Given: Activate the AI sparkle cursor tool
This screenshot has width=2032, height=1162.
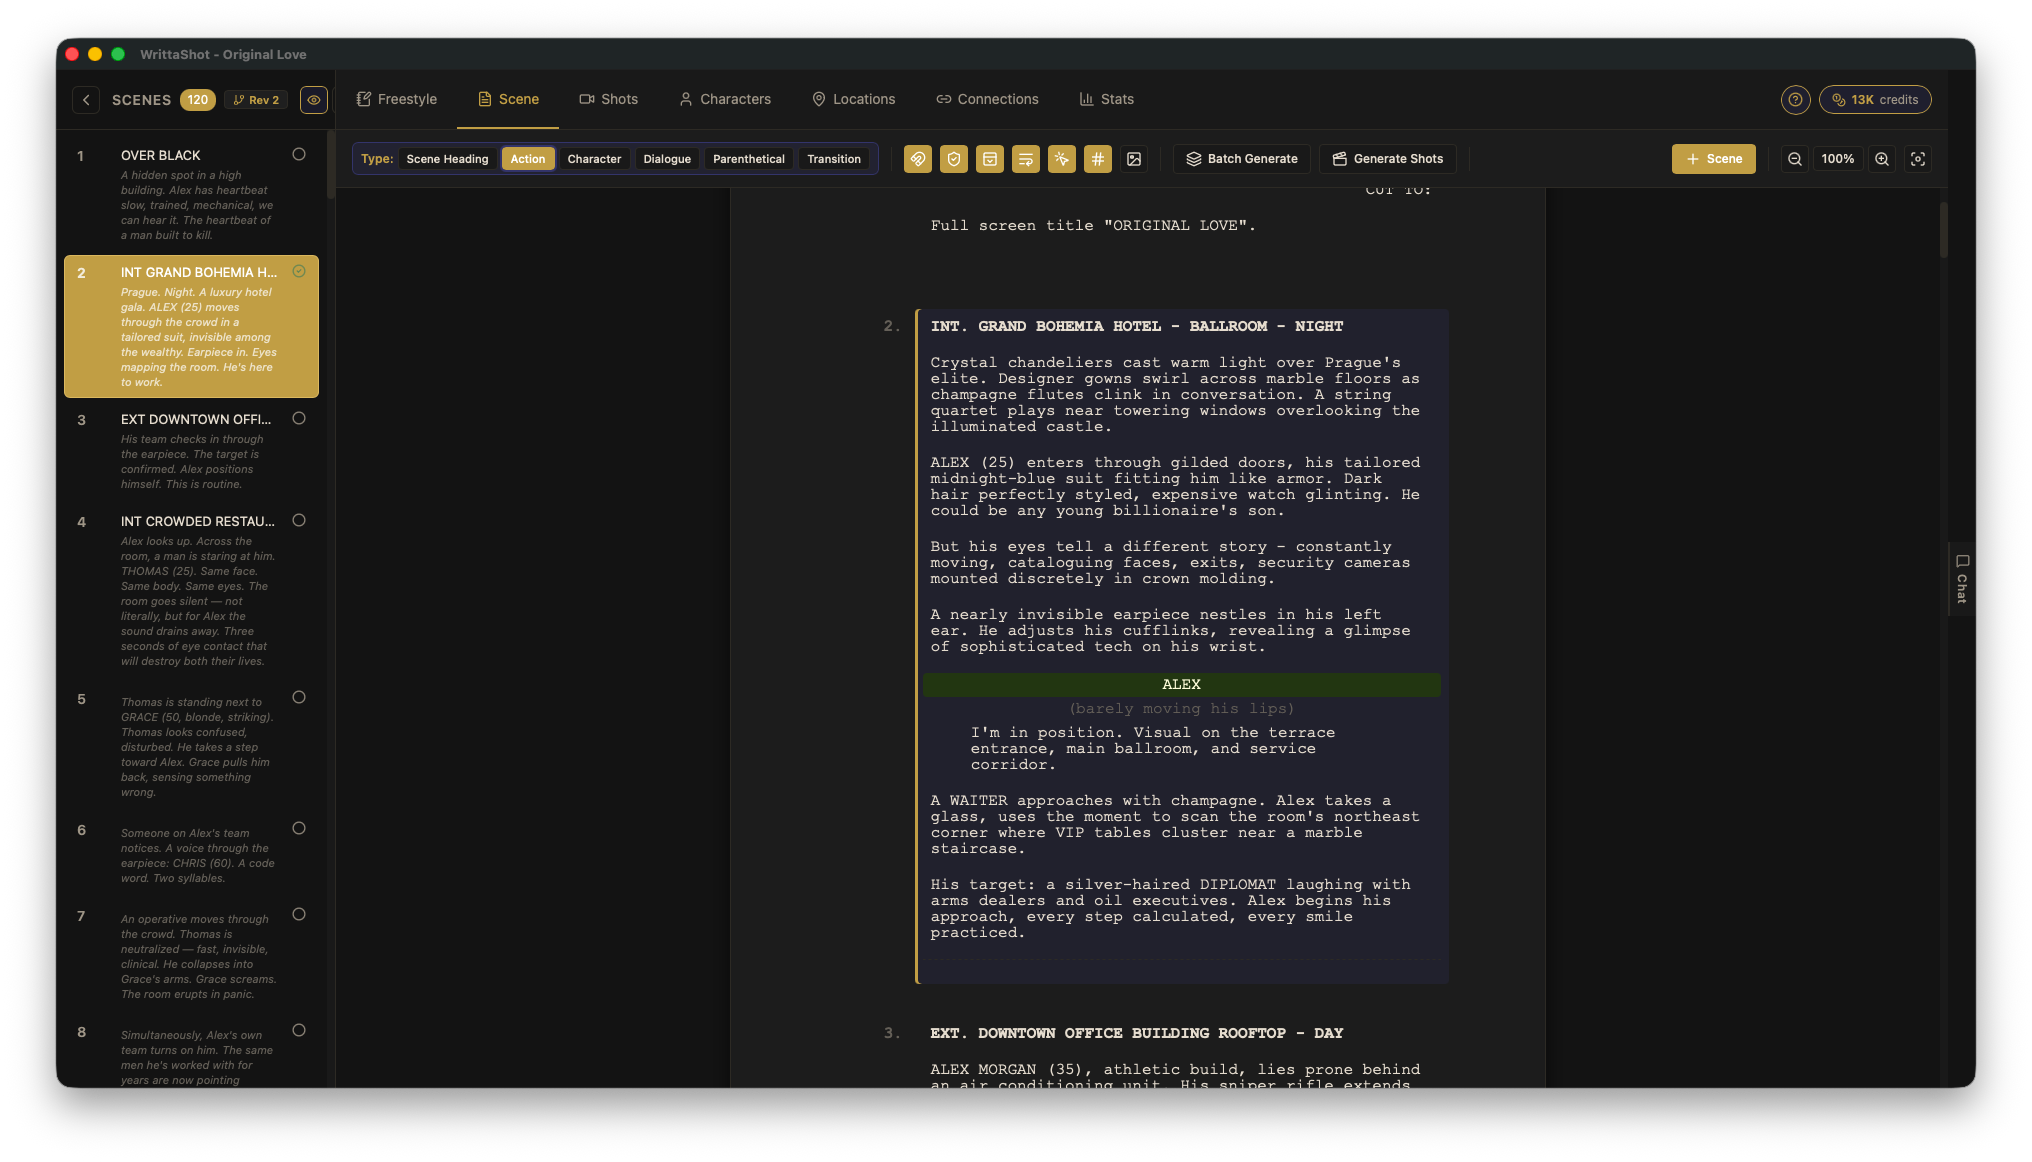Looking at the screenshot, I should (1061, 158).
